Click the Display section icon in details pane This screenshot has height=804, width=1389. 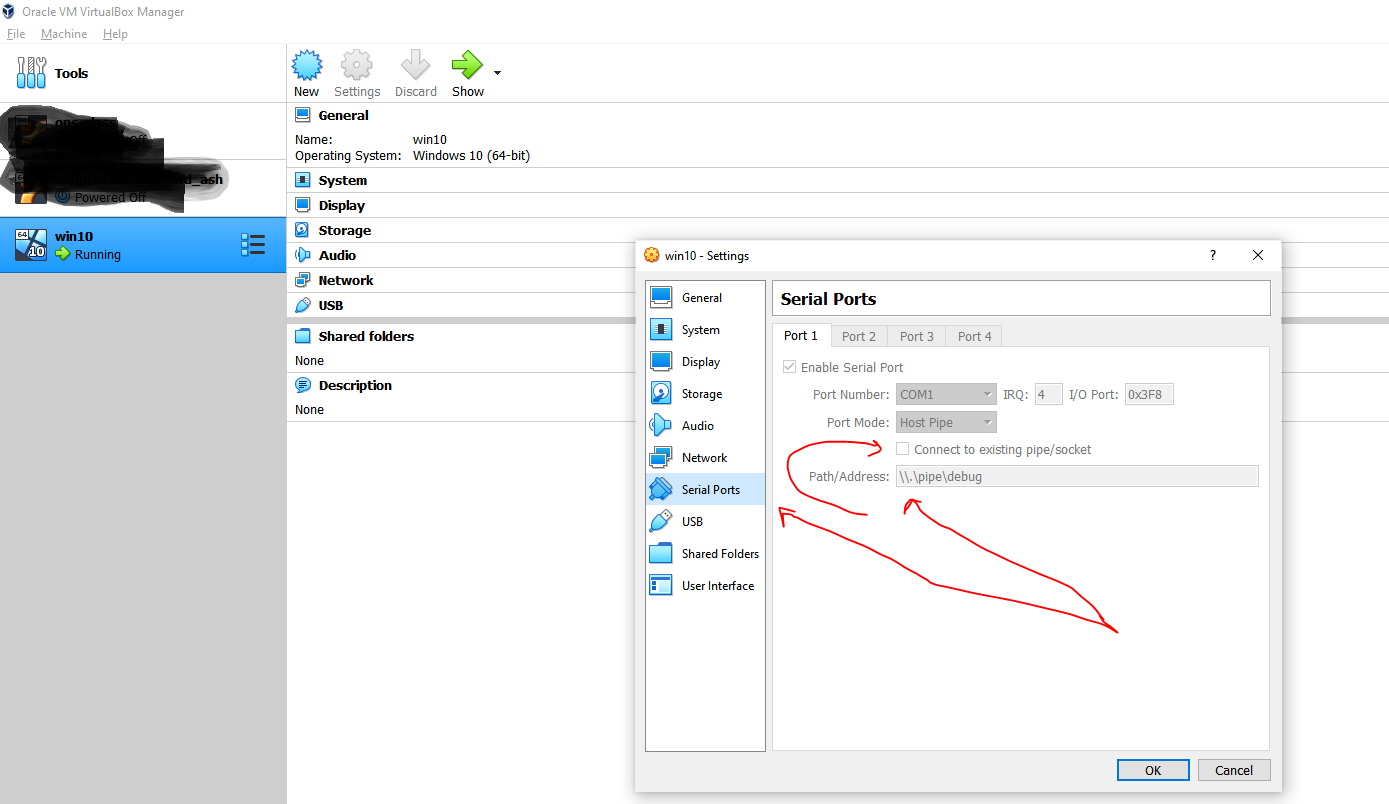click(303, 205)
